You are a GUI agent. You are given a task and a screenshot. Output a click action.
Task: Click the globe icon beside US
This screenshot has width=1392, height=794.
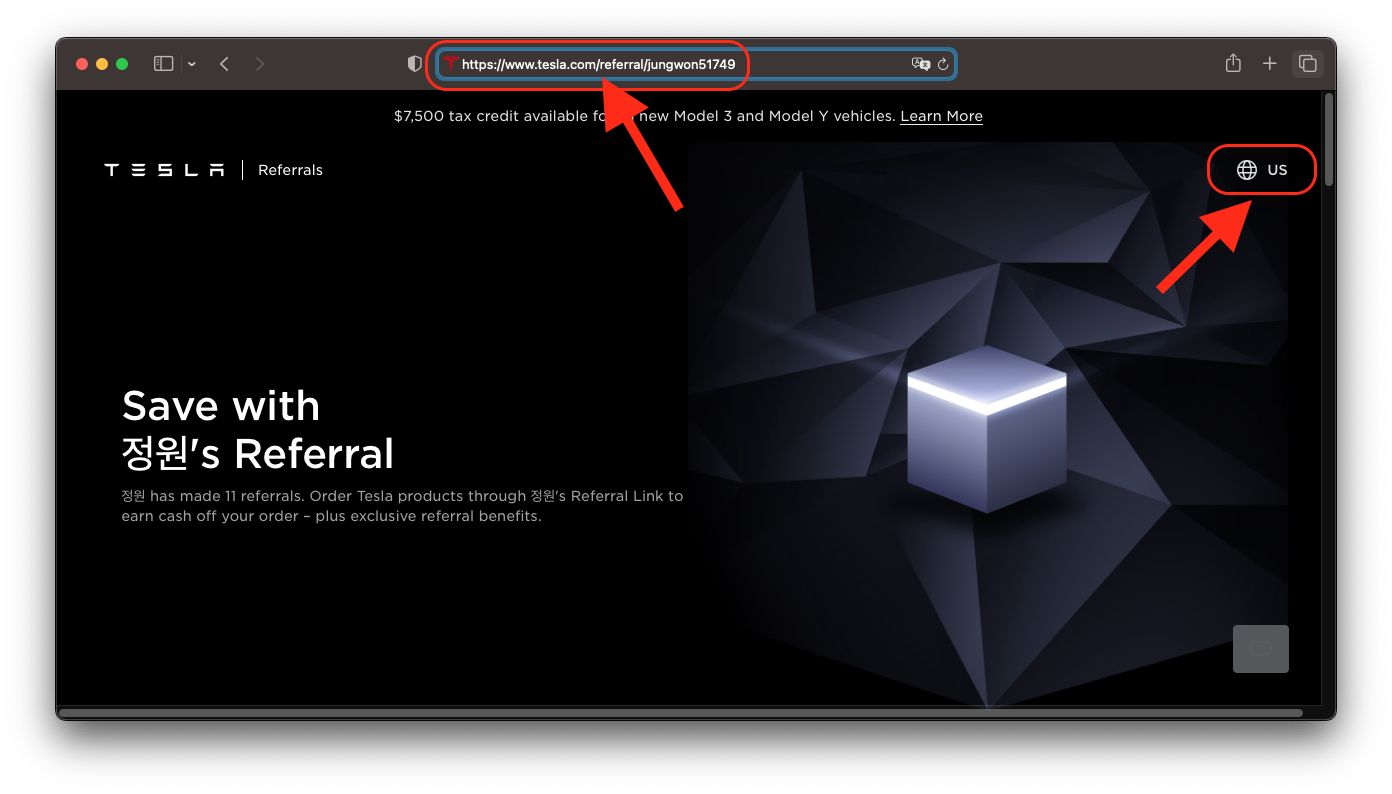pyautogui.click(x=1247, y=170)
